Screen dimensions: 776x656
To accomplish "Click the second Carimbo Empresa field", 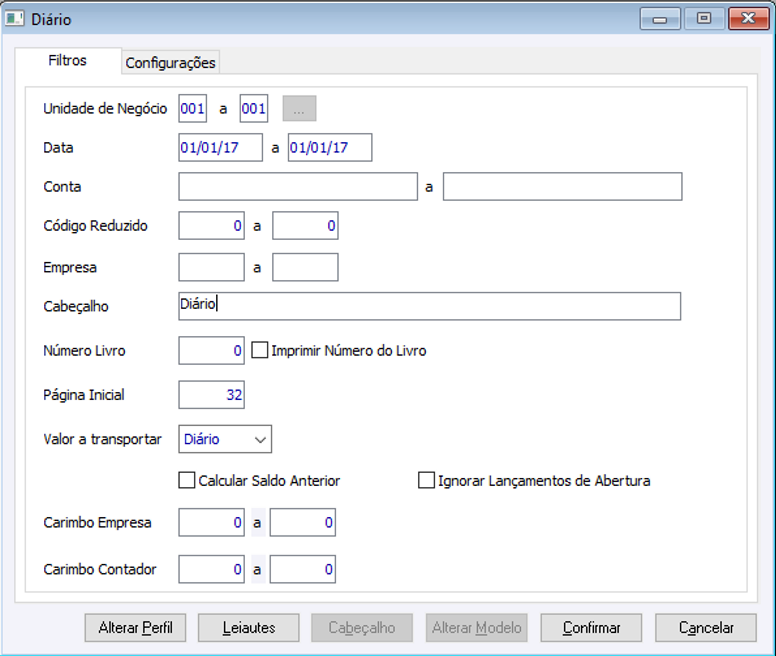I will click(x=303, y=522).
